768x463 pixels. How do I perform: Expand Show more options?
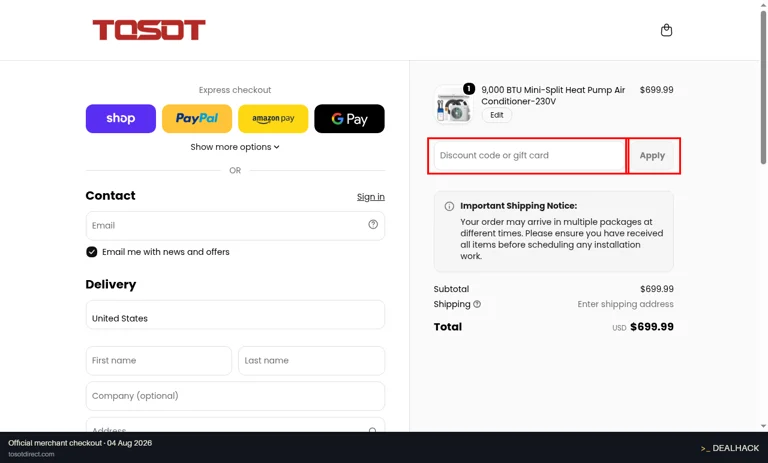tap(235, 147)
